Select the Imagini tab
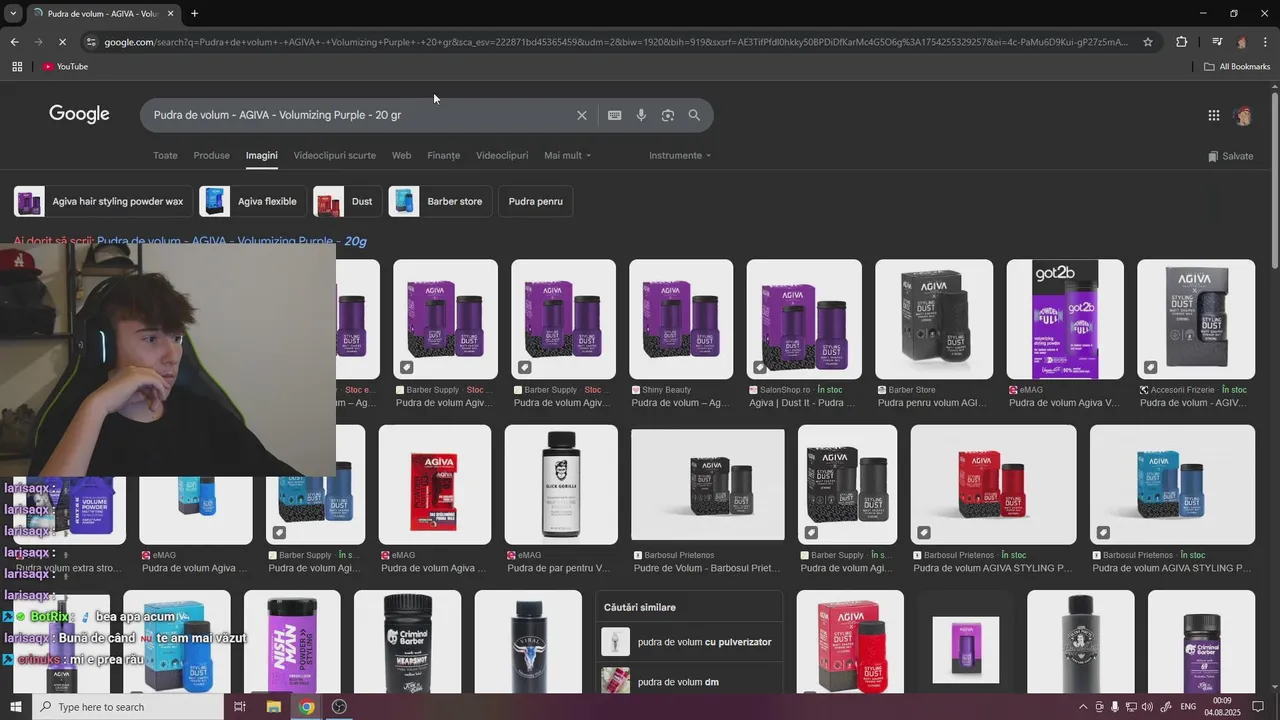 (262, 156)
